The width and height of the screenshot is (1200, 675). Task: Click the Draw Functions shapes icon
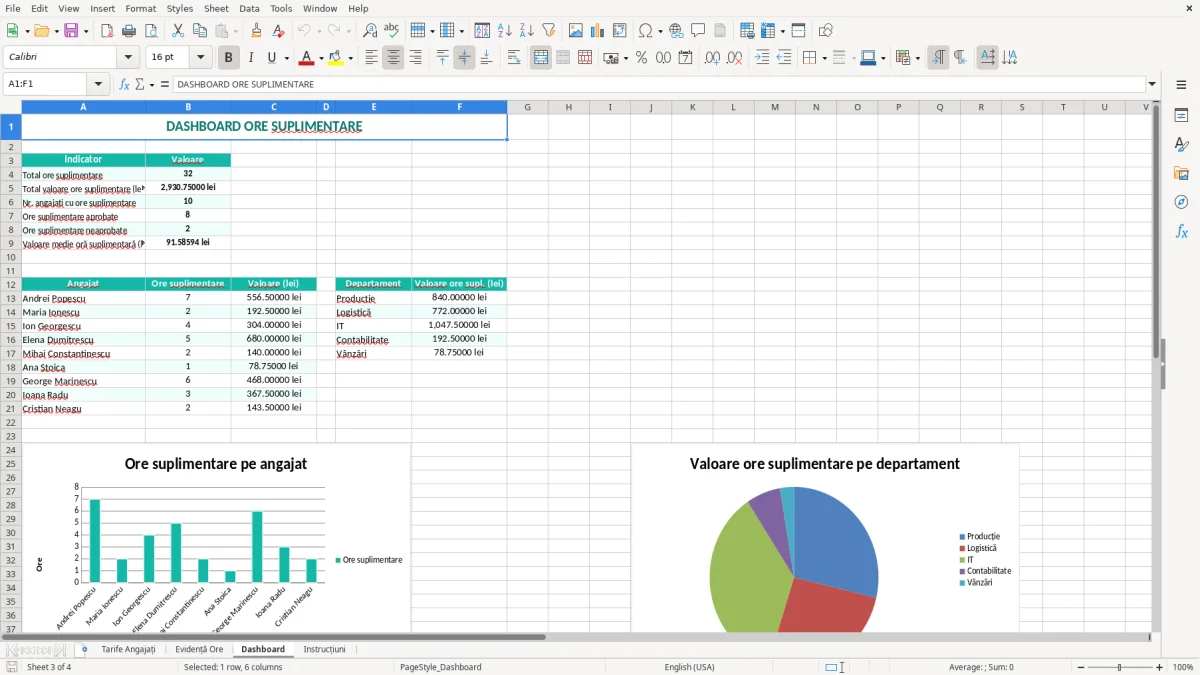click(x=826, y=31)
